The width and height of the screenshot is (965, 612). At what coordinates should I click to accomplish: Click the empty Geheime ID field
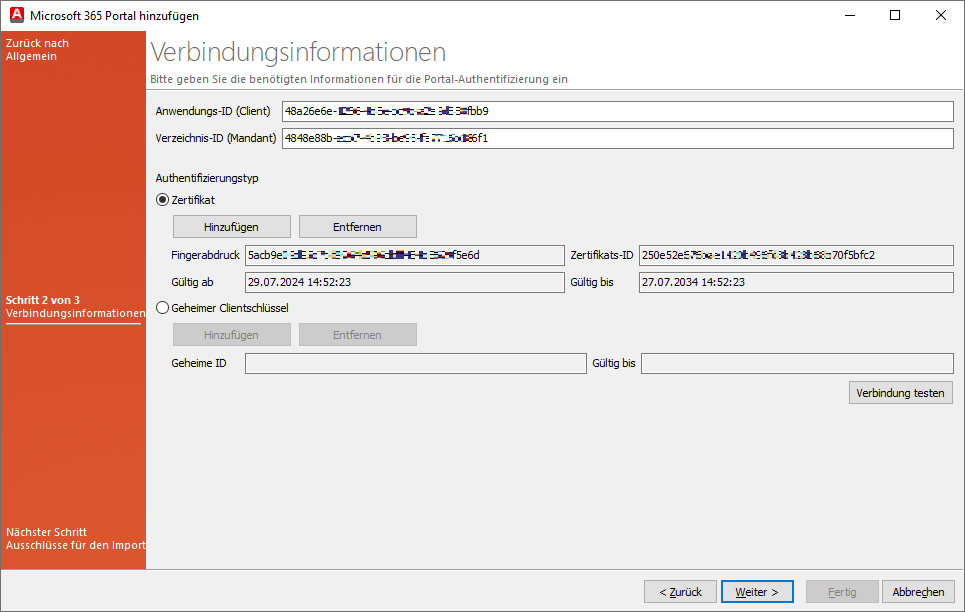pyautogui.click(x=415, y=363)
